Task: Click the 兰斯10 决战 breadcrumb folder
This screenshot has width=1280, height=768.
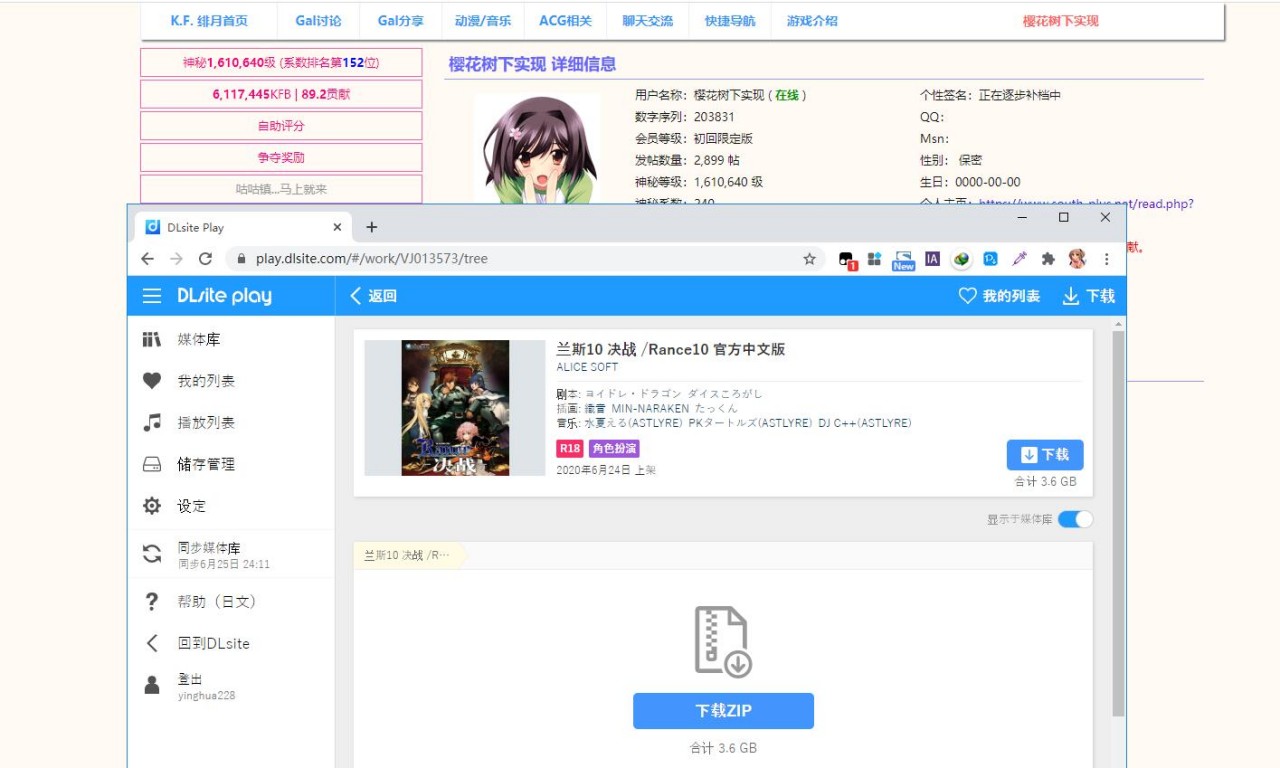Action: tap(406, 555)
